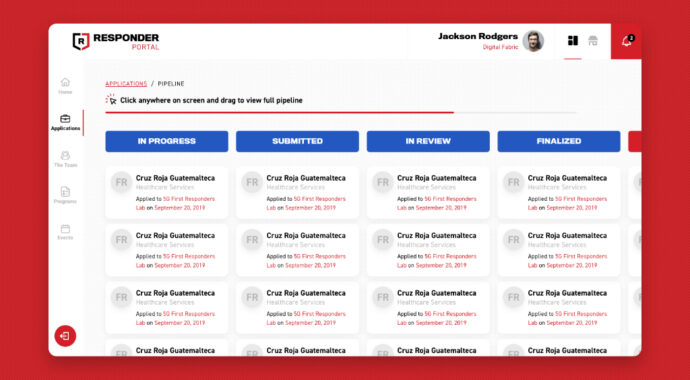
Task: Open The Team in the sidebar
Action: [65, 159]
